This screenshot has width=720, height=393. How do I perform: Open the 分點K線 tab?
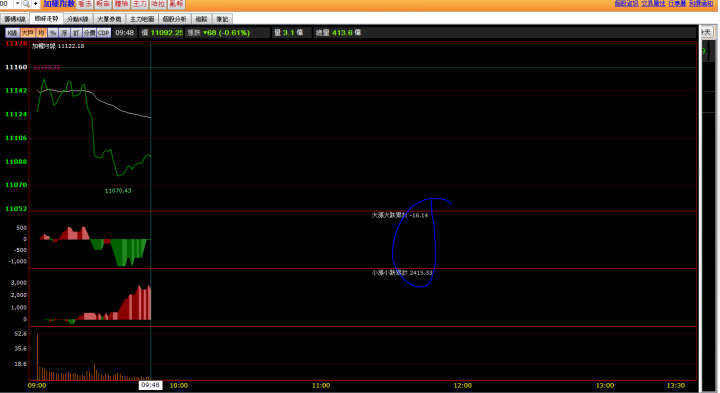78,19
